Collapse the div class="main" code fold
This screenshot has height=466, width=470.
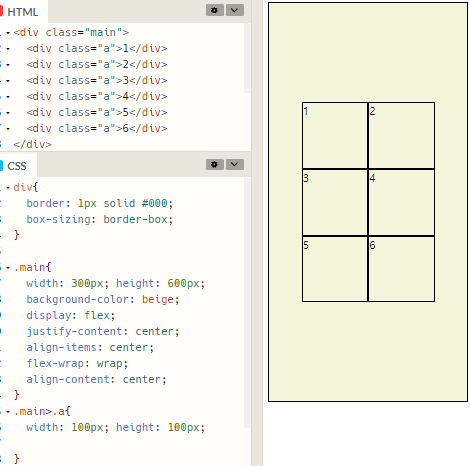8,33
